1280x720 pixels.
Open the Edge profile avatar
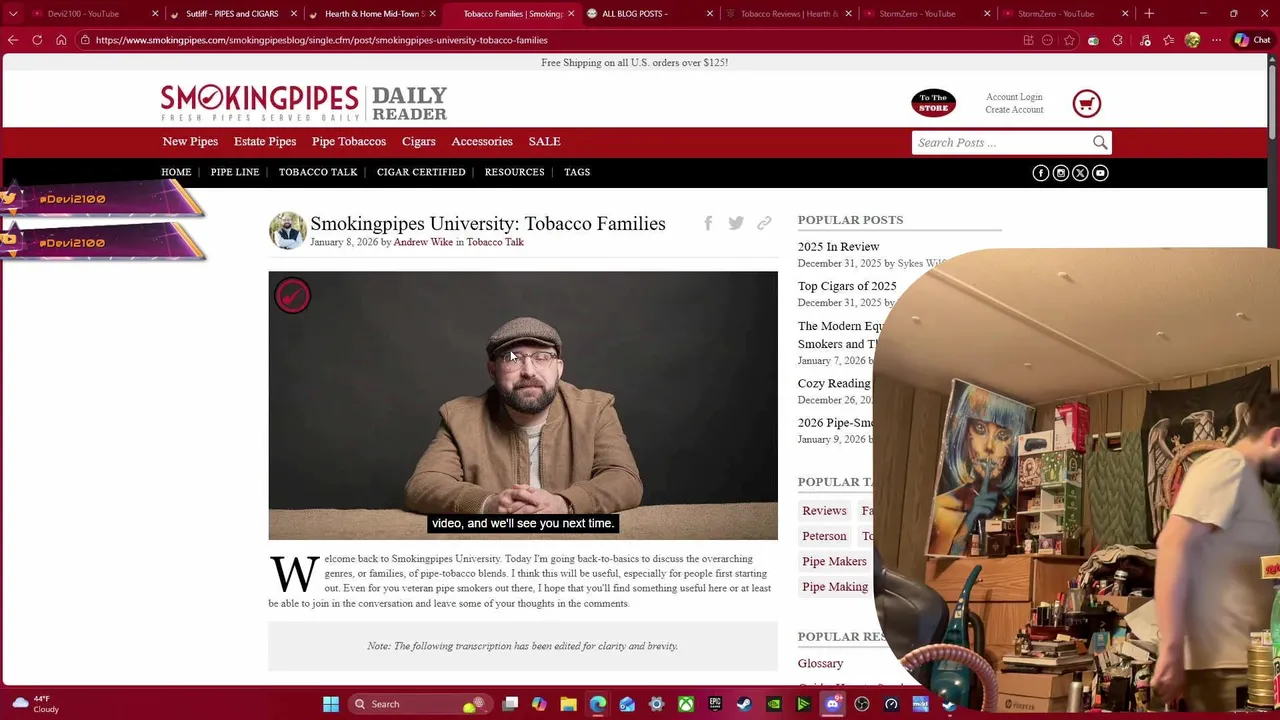coord(1192,40)
